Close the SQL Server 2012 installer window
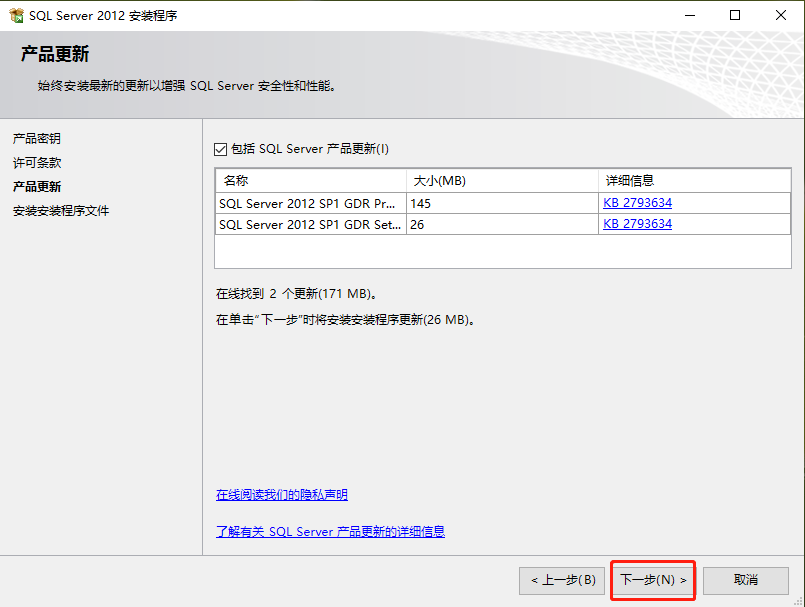The width and height of the screenshot is (805, 607). click(781, 15)
